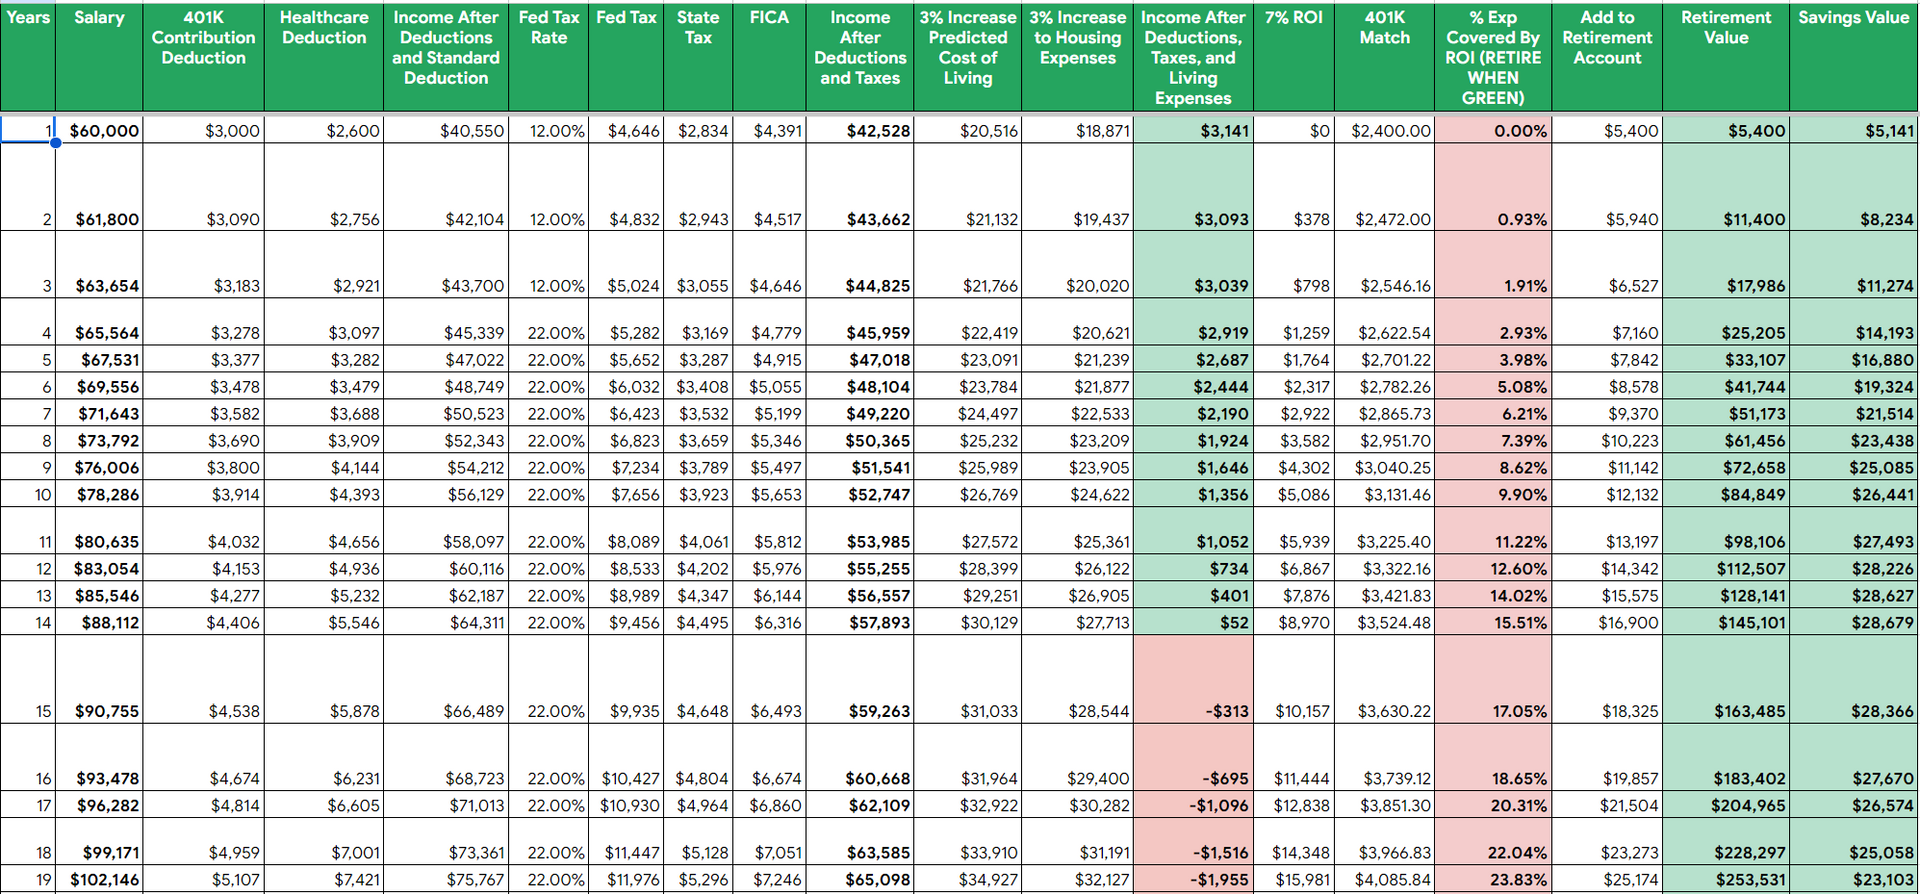Click the $17,986 retirement value cell
The height and width of the screenshot is (894, 1920).
pos(1726,265)
